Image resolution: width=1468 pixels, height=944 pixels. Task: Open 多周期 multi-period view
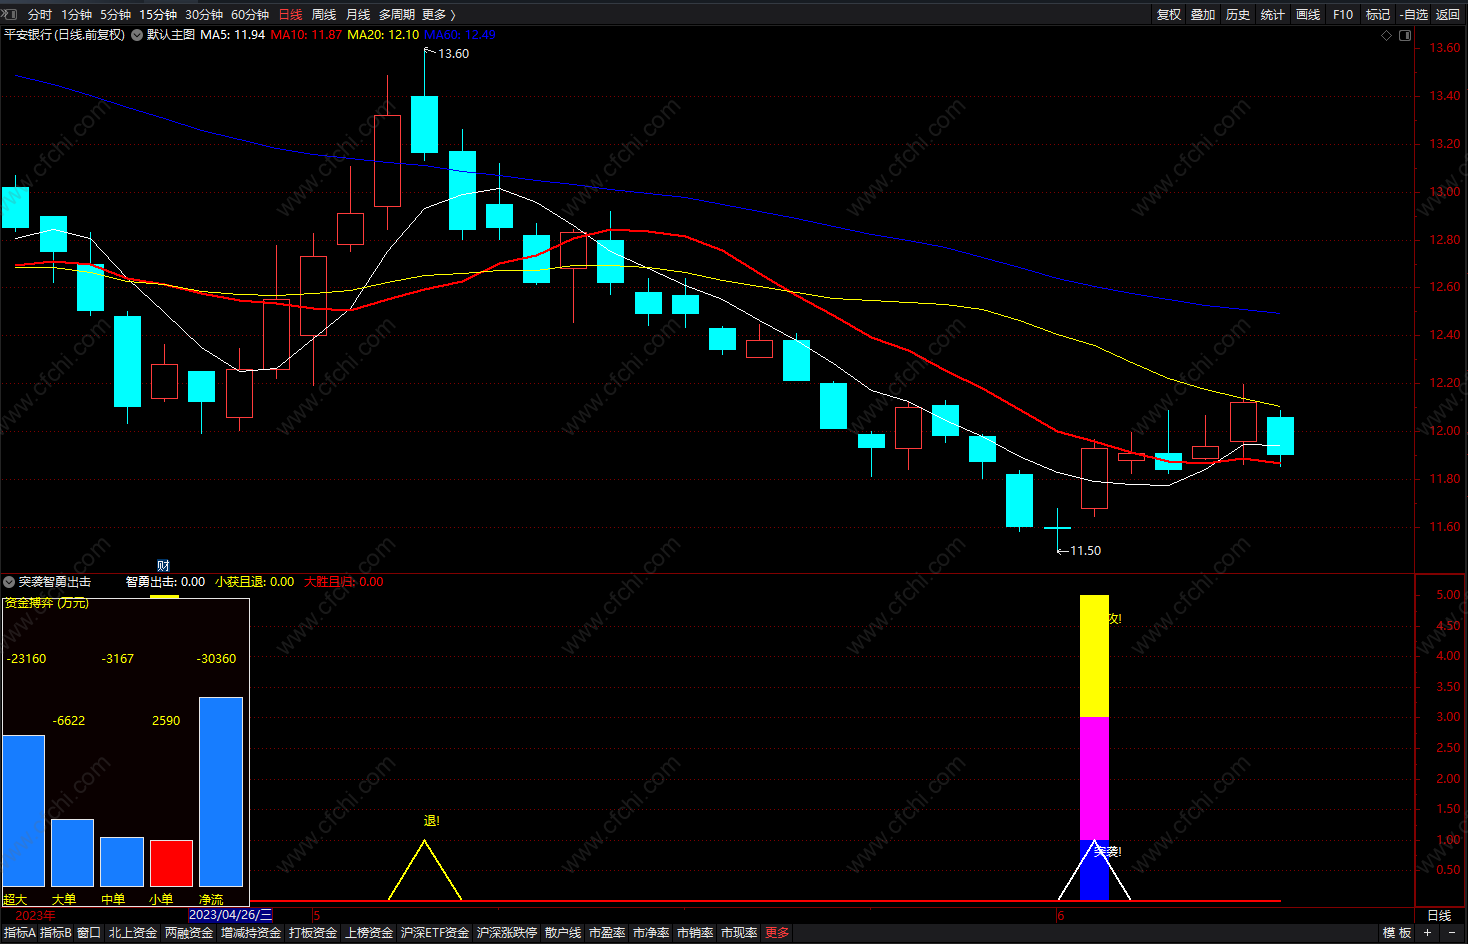[396, 14]
